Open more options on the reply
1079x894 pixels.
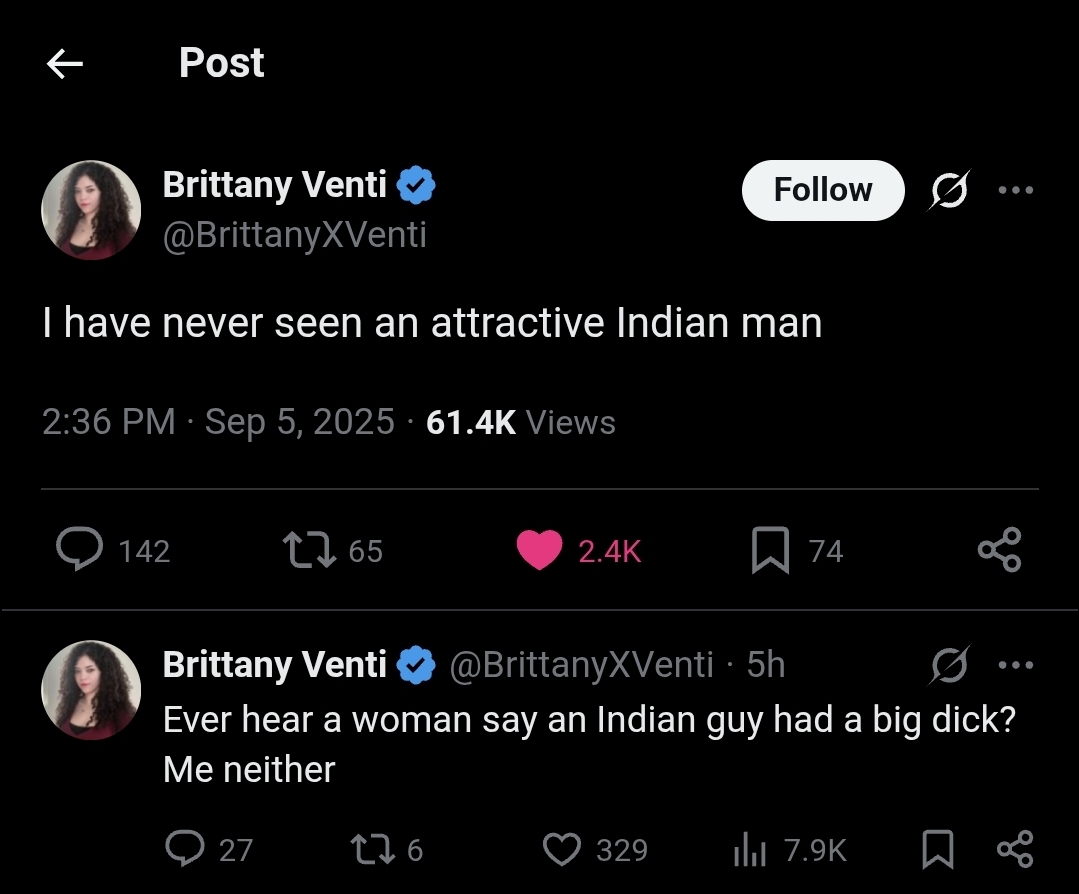(1015, 665)
